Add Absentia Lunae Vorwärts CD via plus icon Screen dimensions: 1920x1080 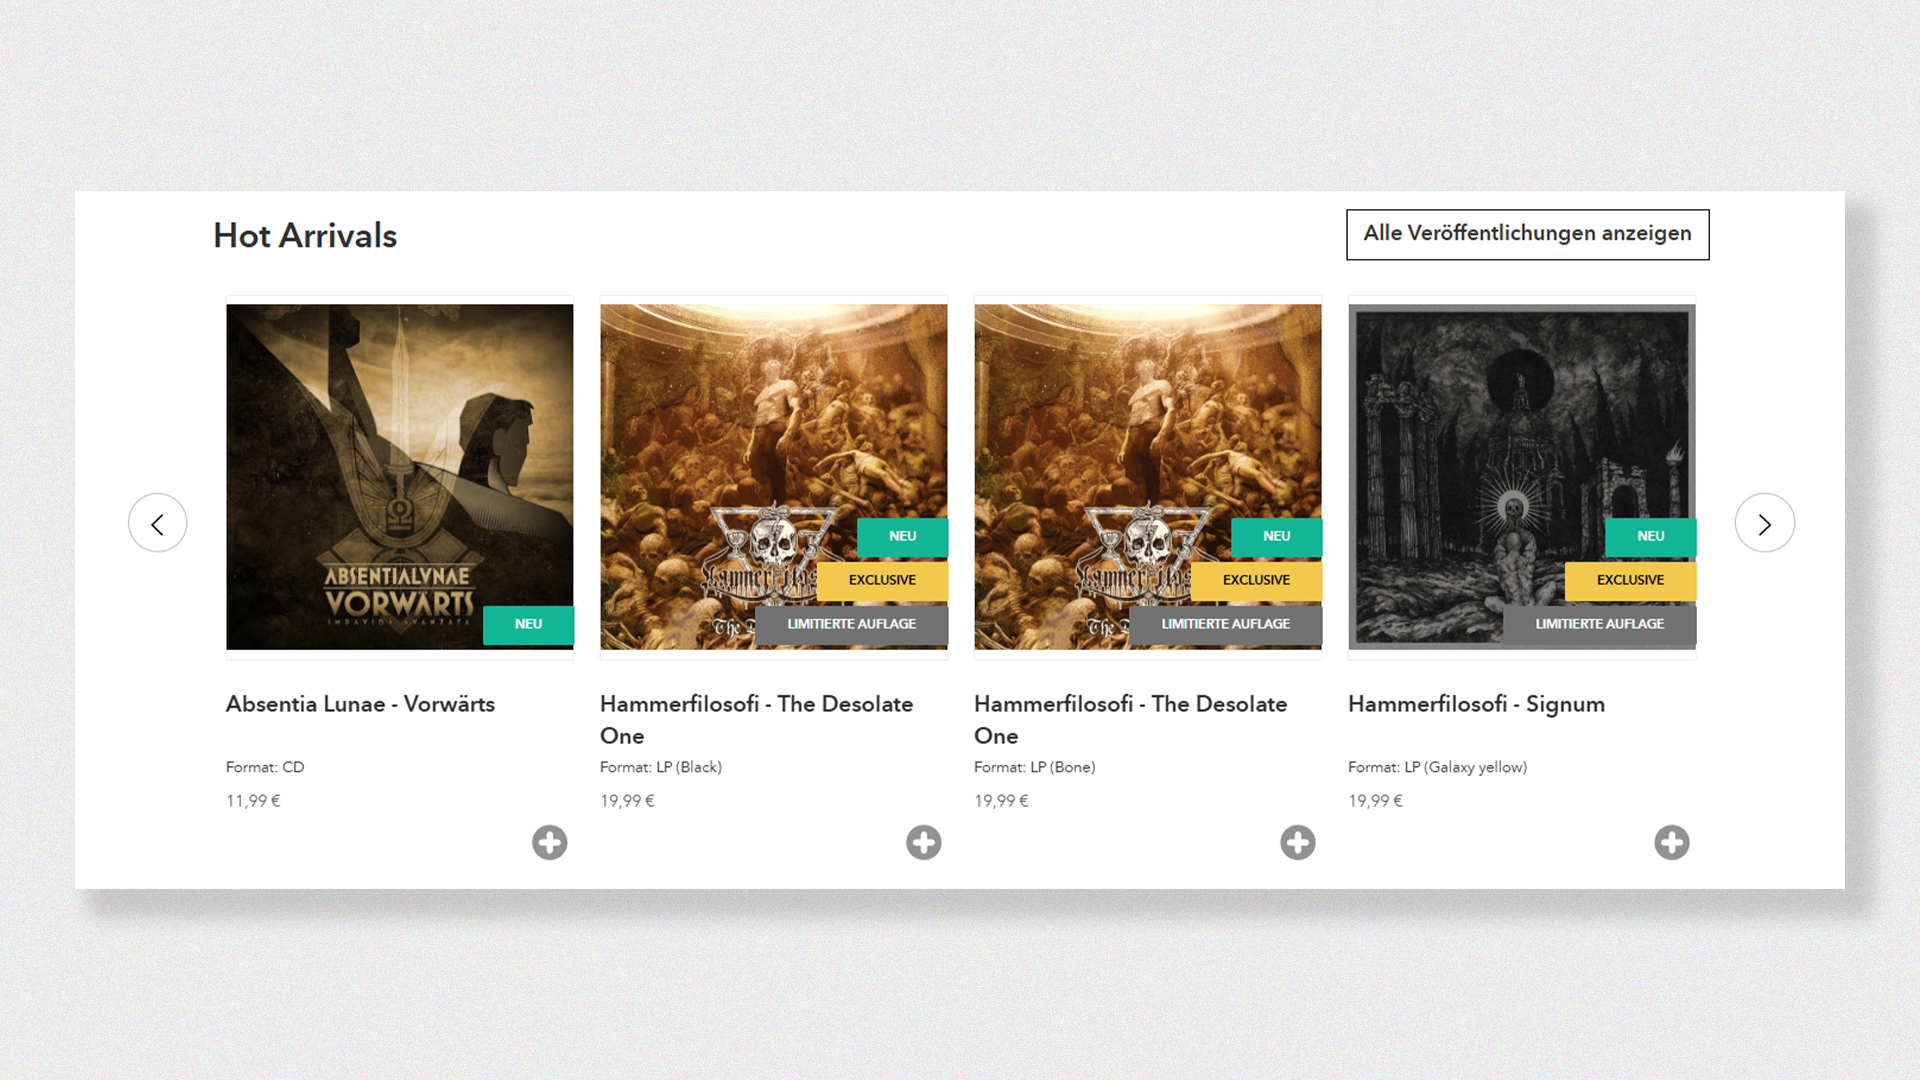(x=549, y=842)
